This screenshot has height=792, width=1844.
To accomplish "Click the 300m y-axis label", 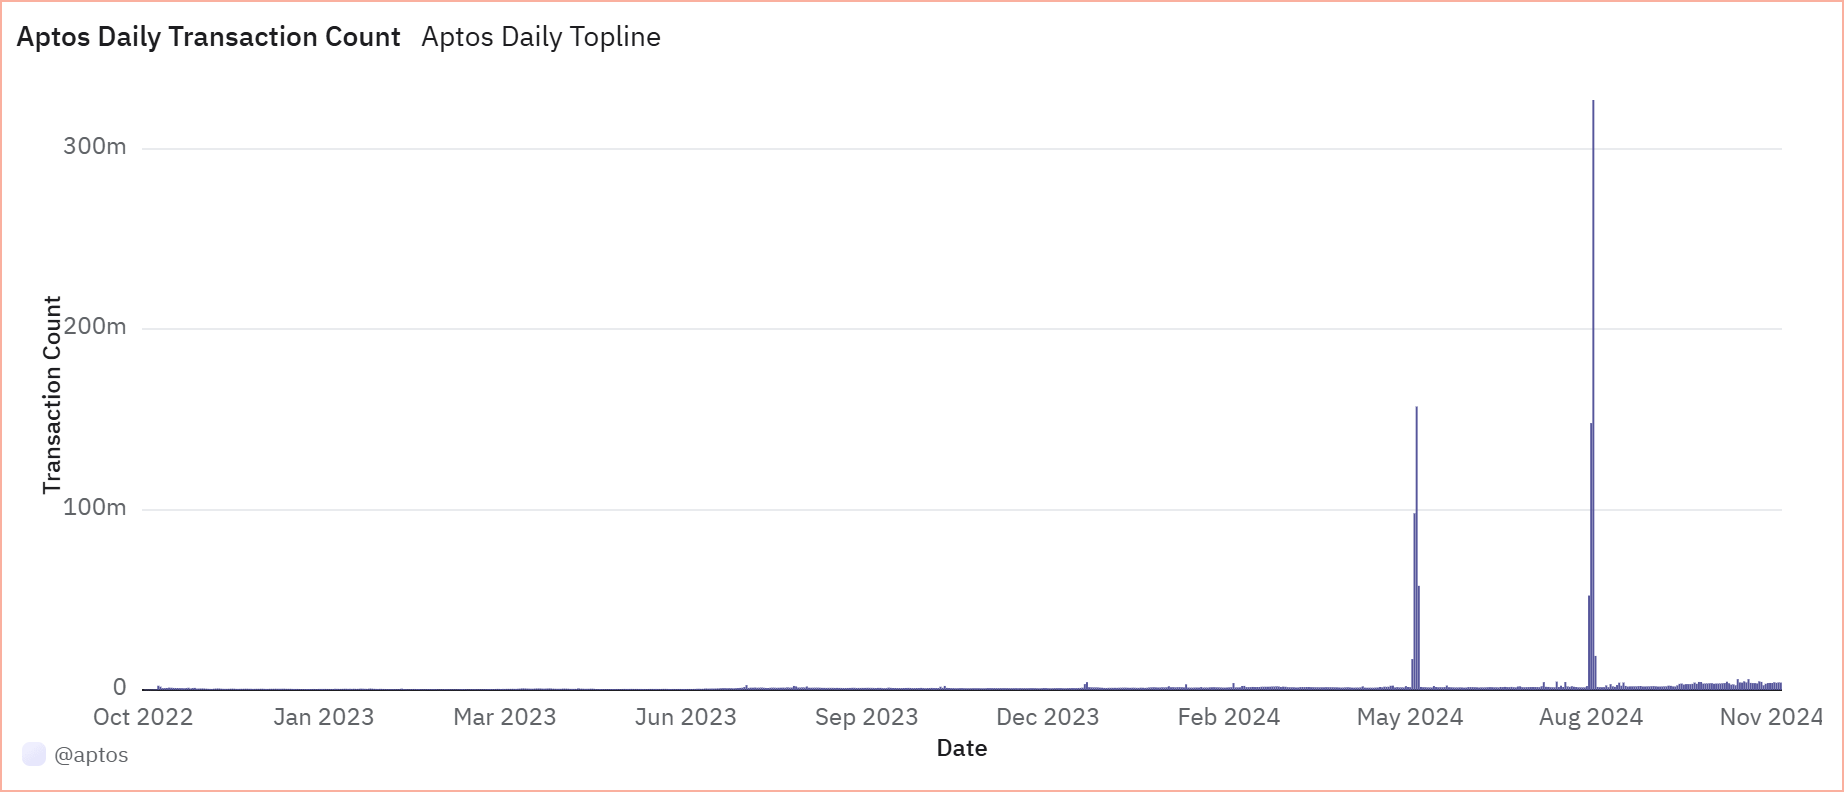I will (95, 147).
